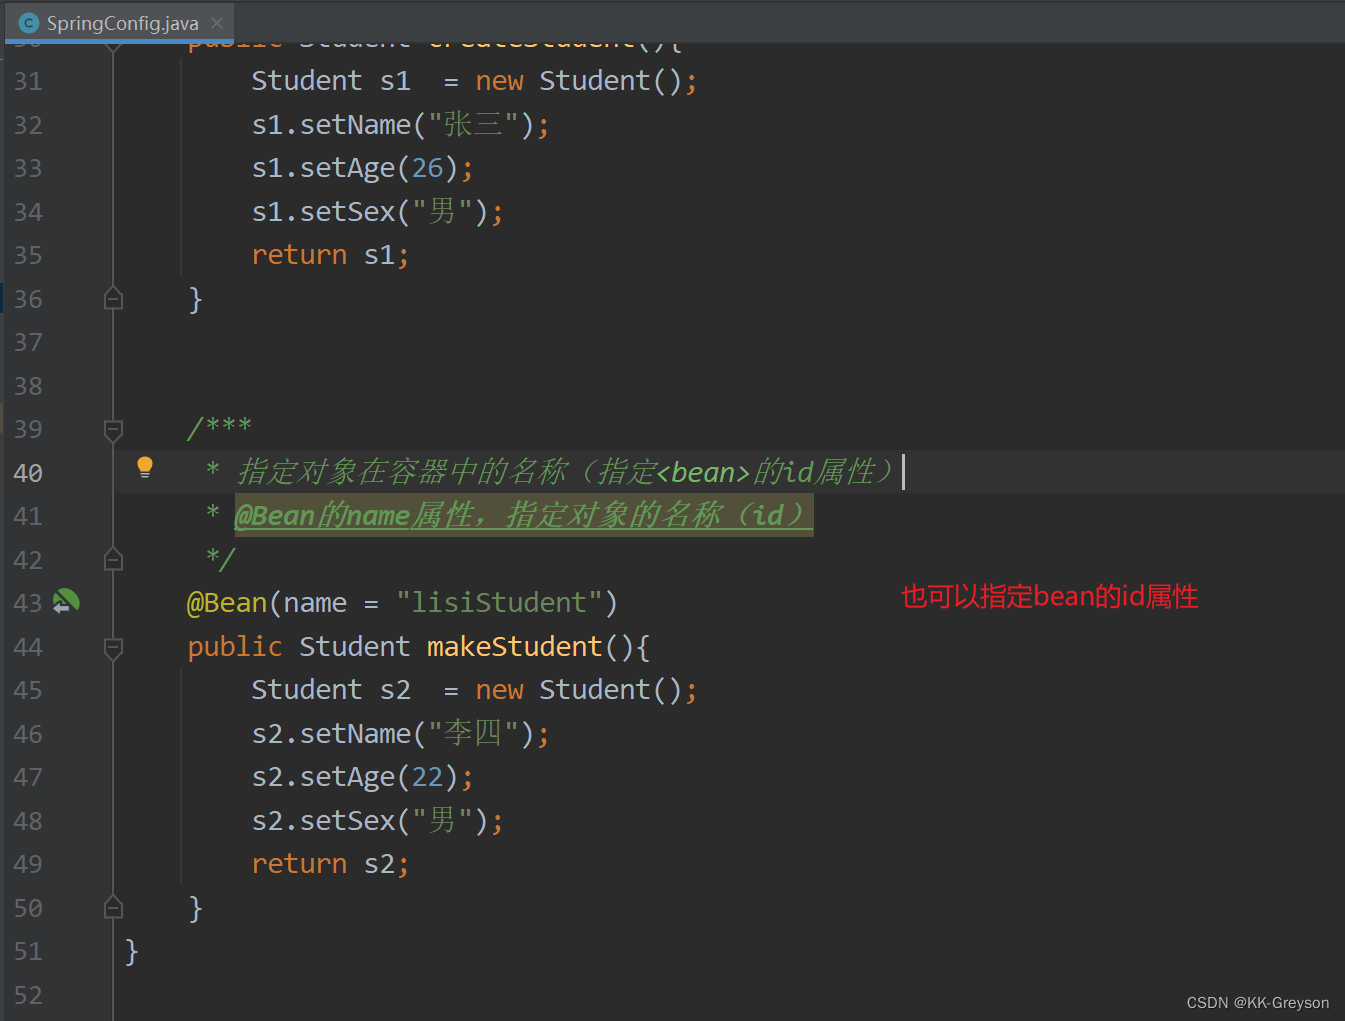Screen dimensions: 1345x1021
Task: Click the s2.setAge(22) statement
Action: pyautogui.click(x=362, y=777)
